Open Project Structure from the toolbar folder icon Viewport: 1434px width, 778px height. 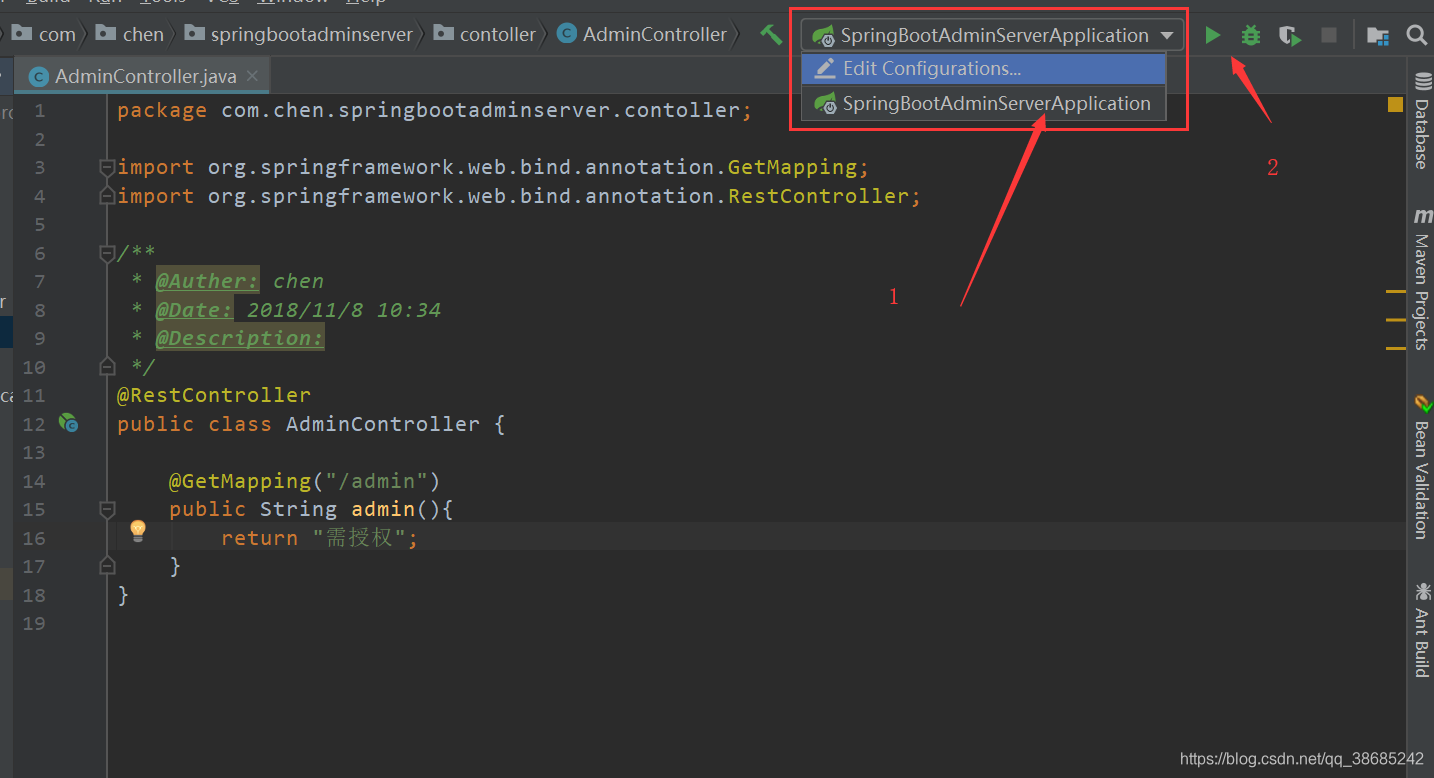1378,36
